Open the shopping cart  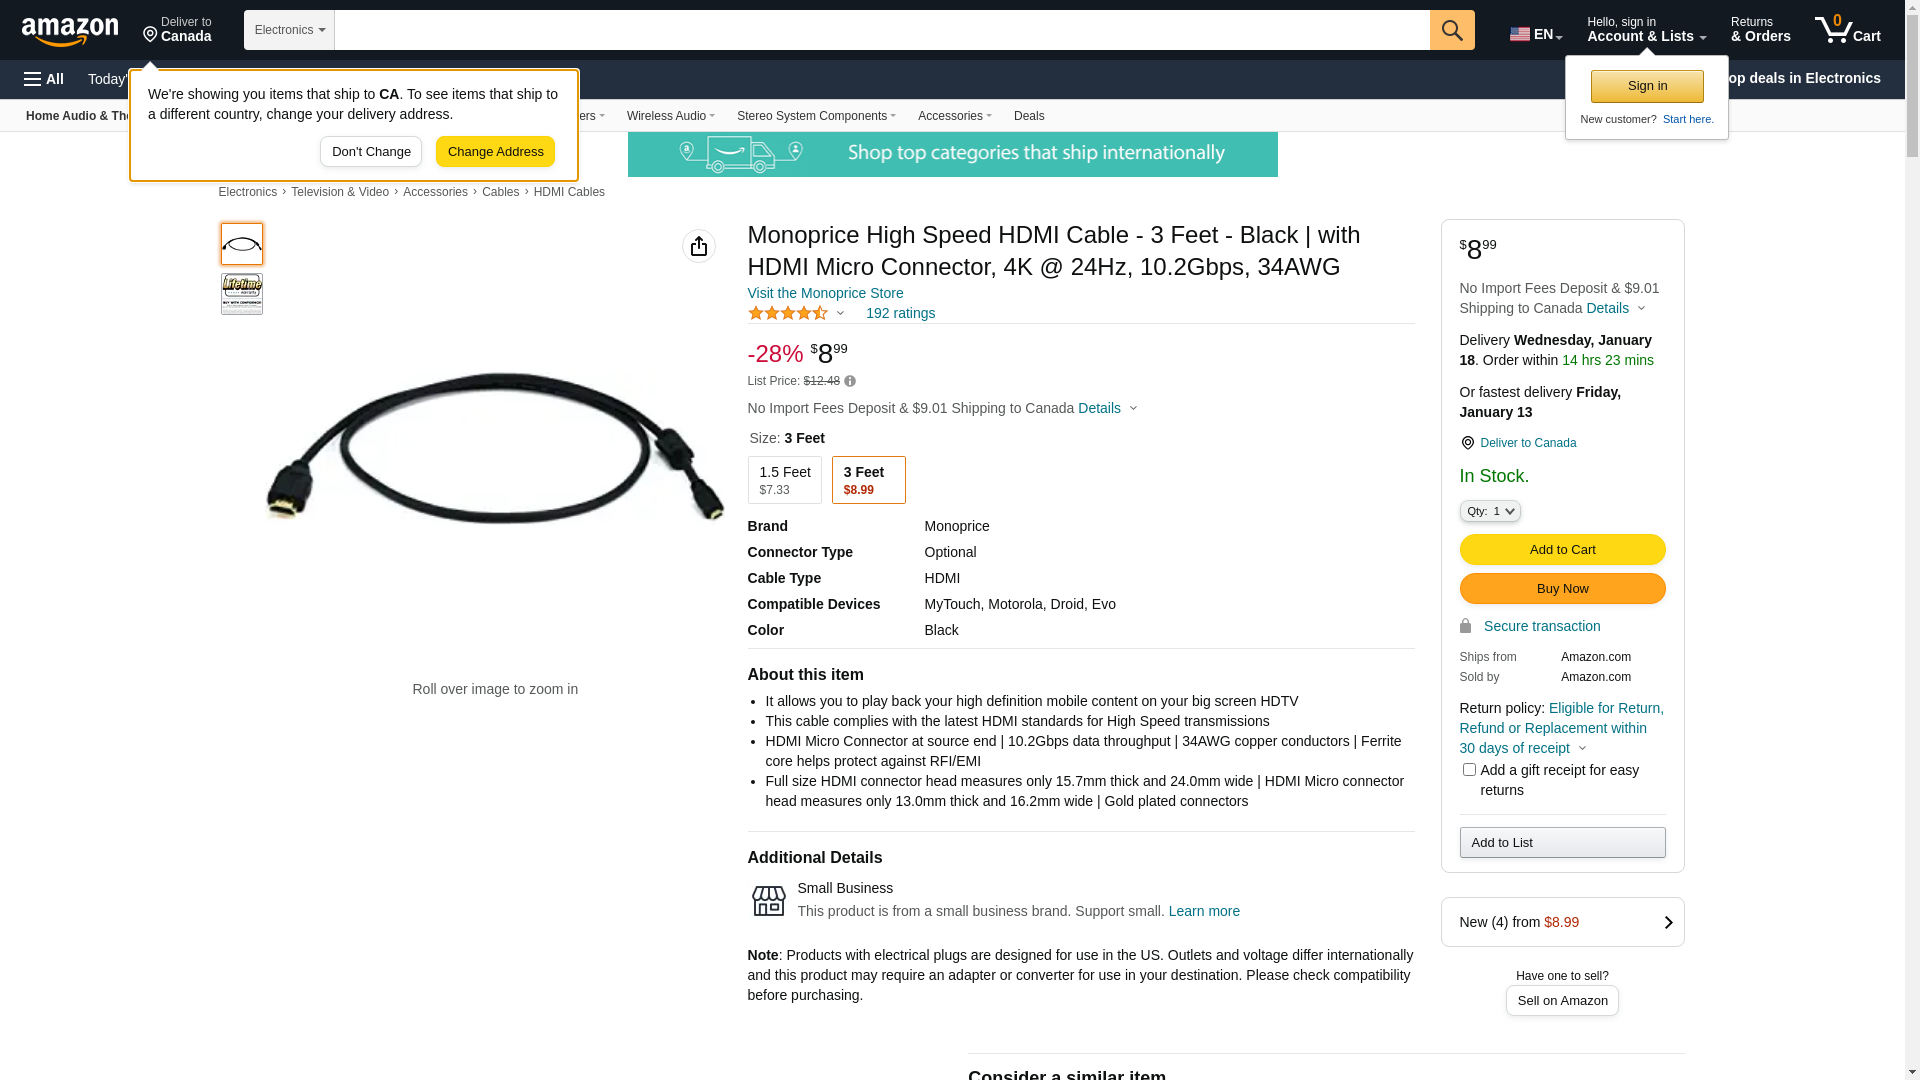point(1848,30)
